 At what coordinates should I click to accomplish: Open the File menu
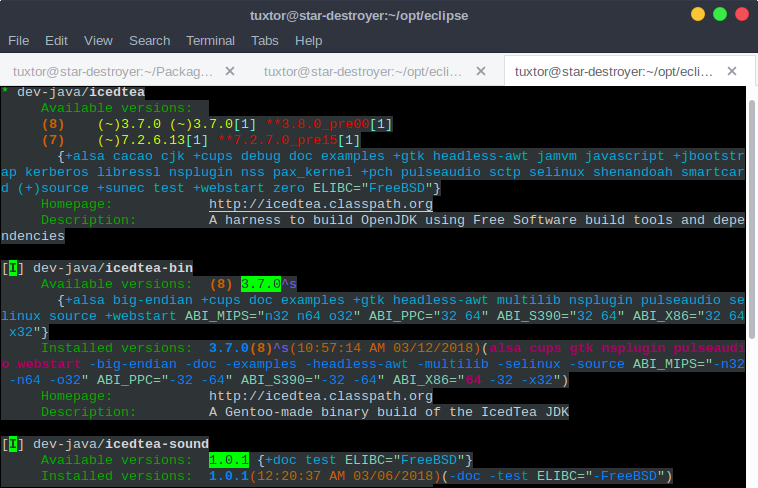(x=18, y=41)
